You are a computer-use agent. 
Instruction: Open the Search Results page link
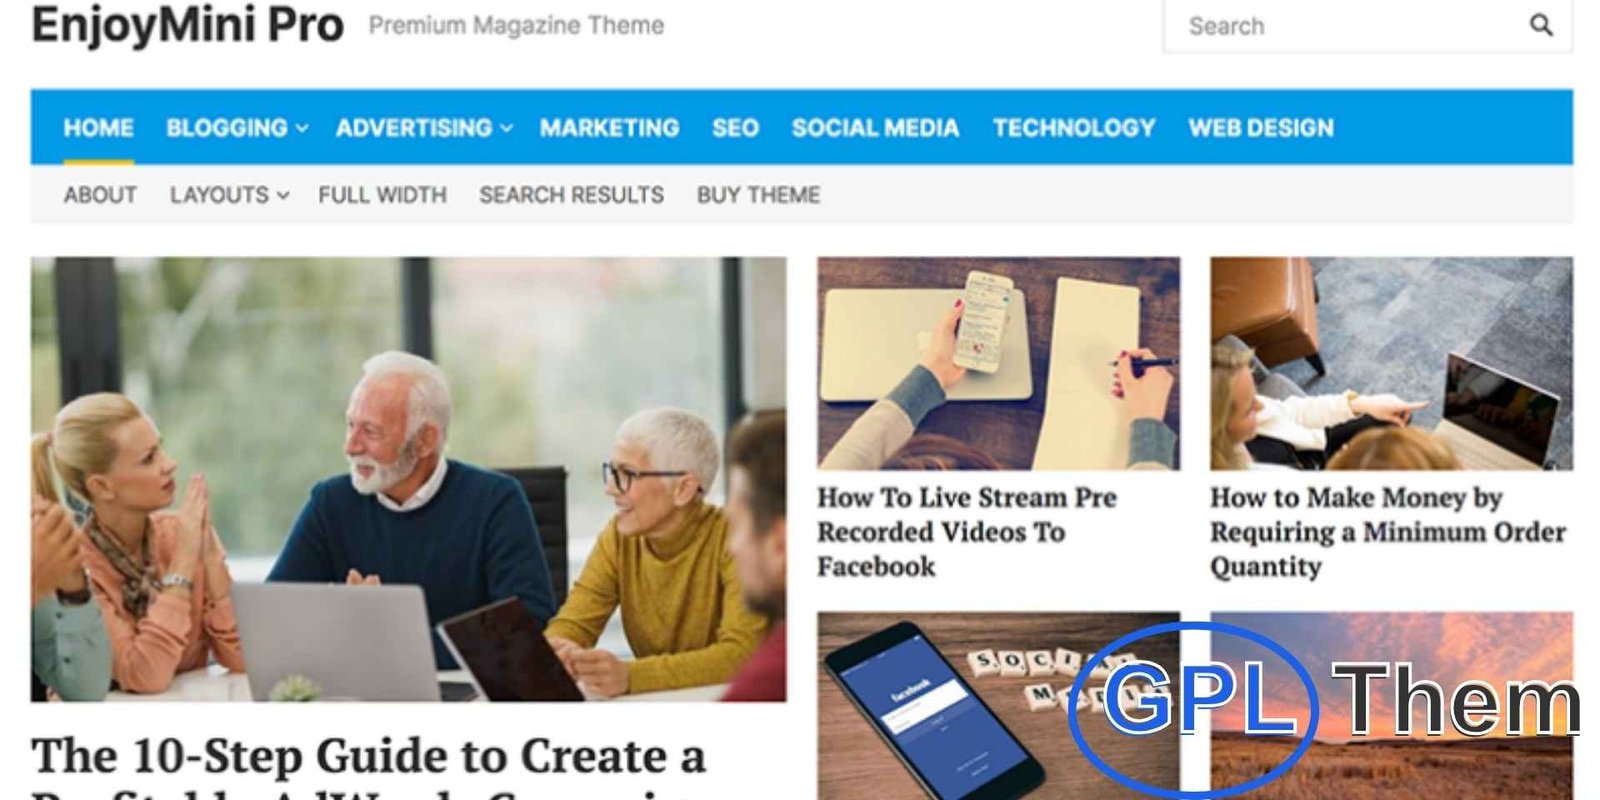click(x=571, y=195)
